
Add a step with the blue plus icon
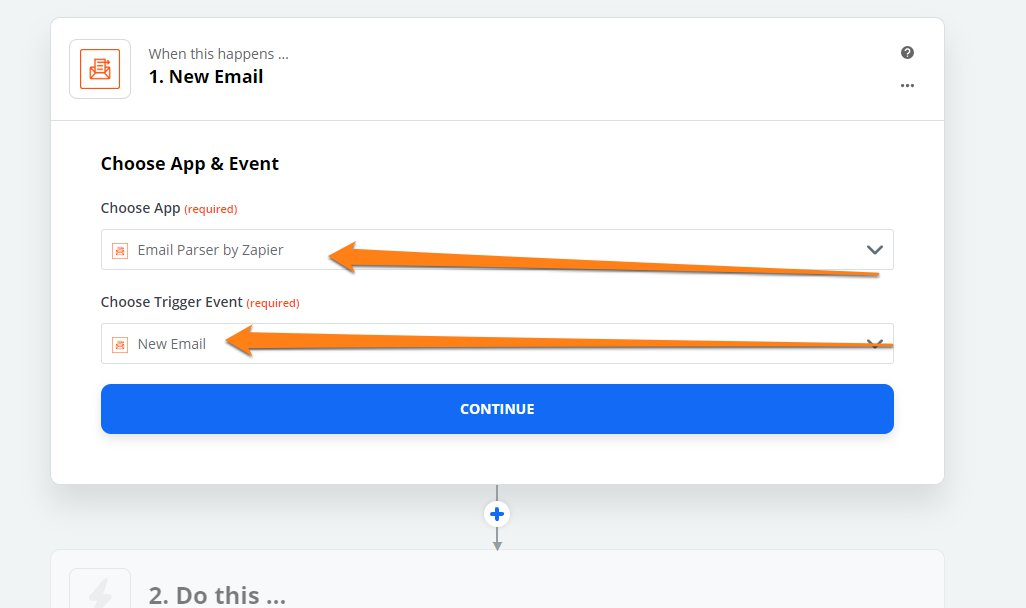[497, 514]
